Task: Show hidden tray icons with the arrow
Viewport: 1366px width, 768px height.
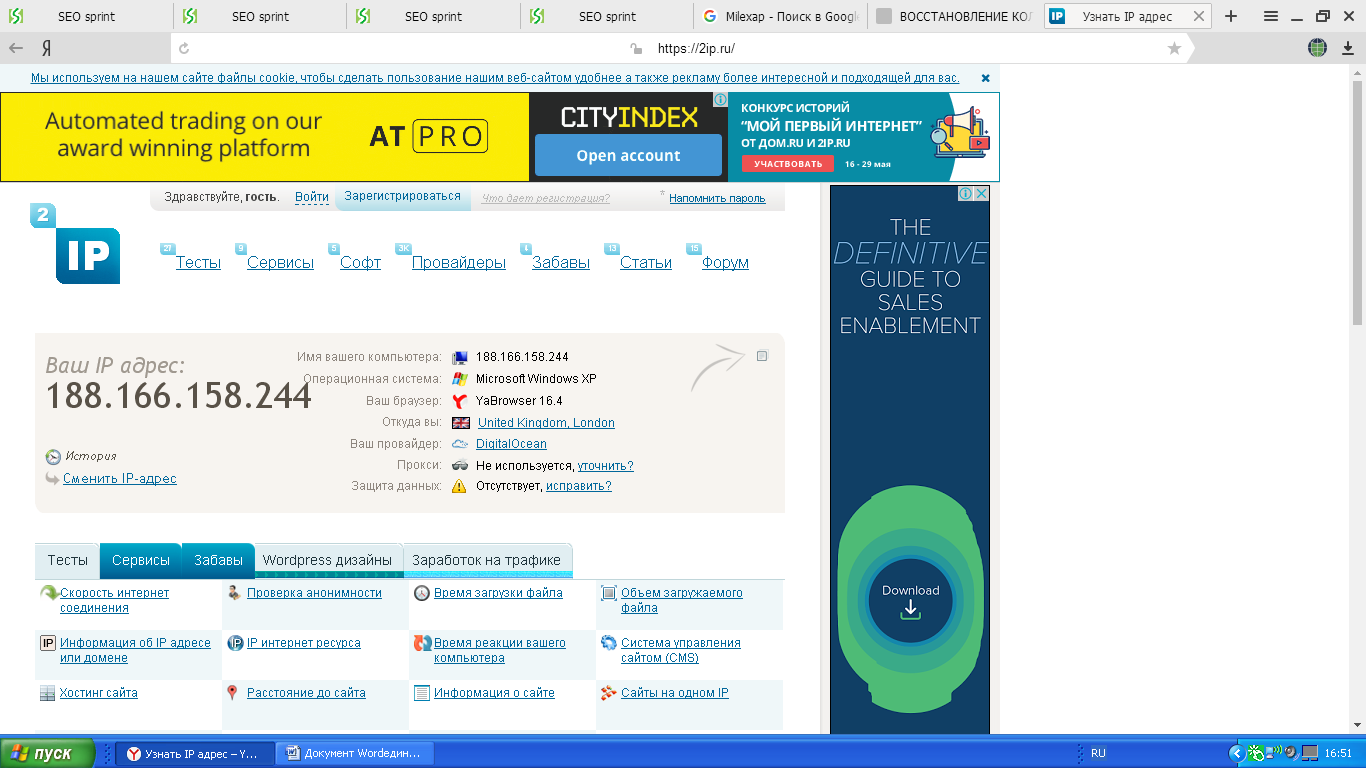Action: 1236,753
